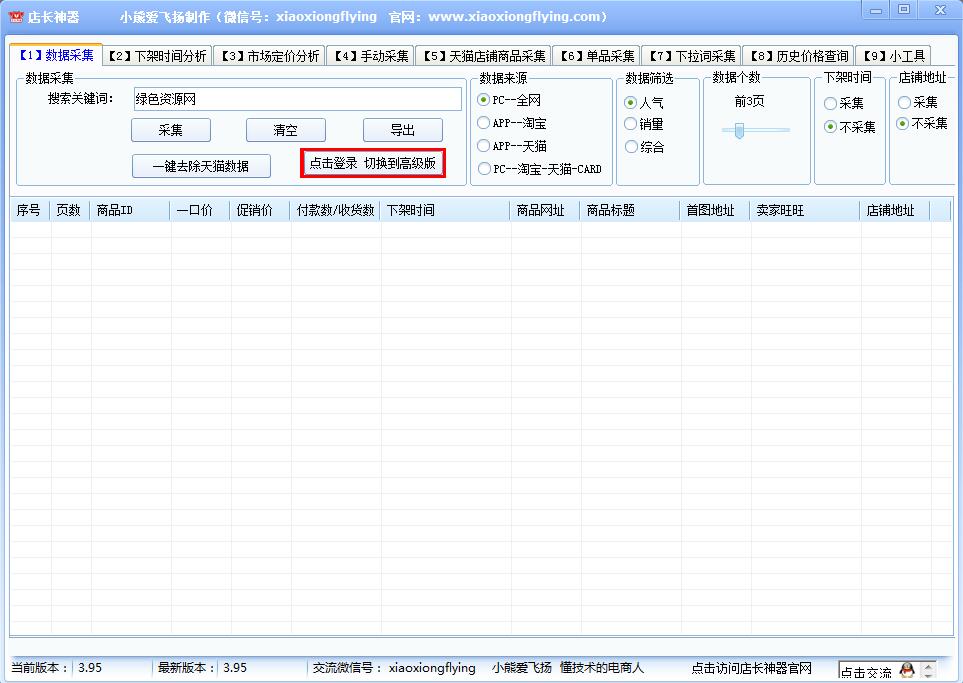Click the 前3页 label
This screenshot has width=963, height=683.
click(x=749, y=101)
